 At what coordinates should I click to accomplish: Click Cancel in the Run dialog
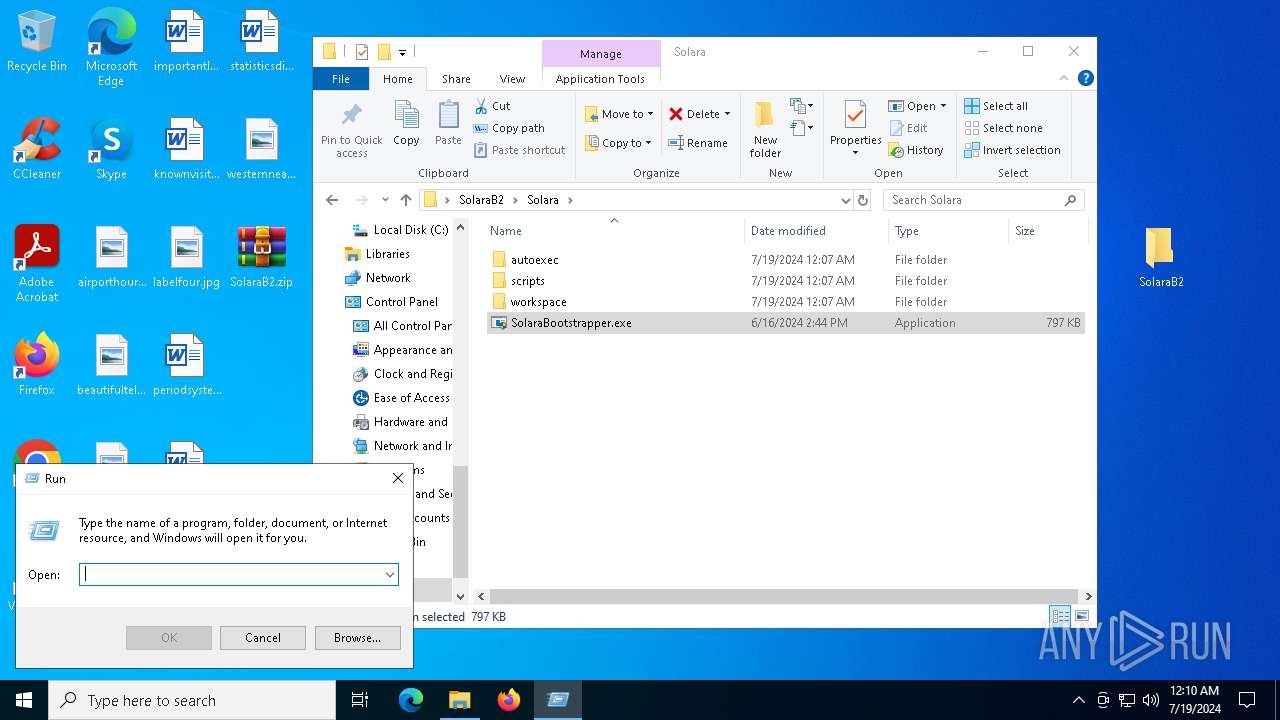coord(263,638)
